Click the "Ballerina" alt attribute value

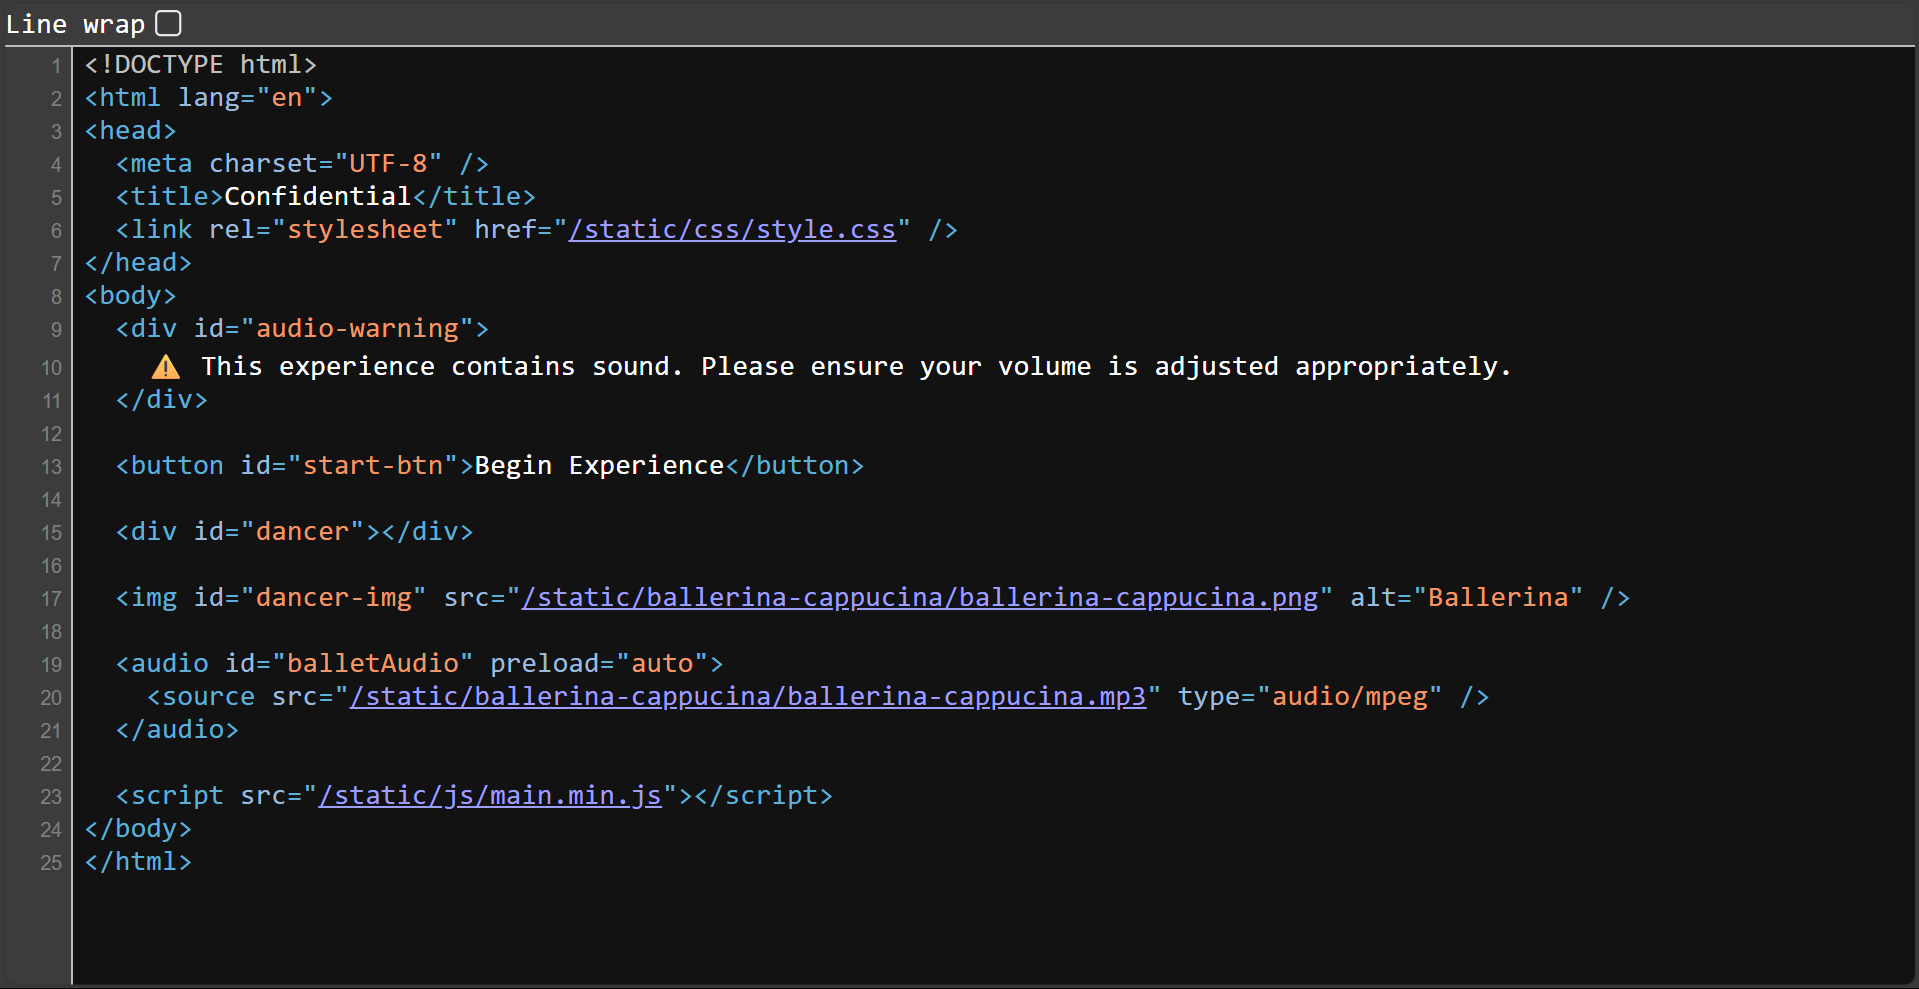coord(1498,598)
